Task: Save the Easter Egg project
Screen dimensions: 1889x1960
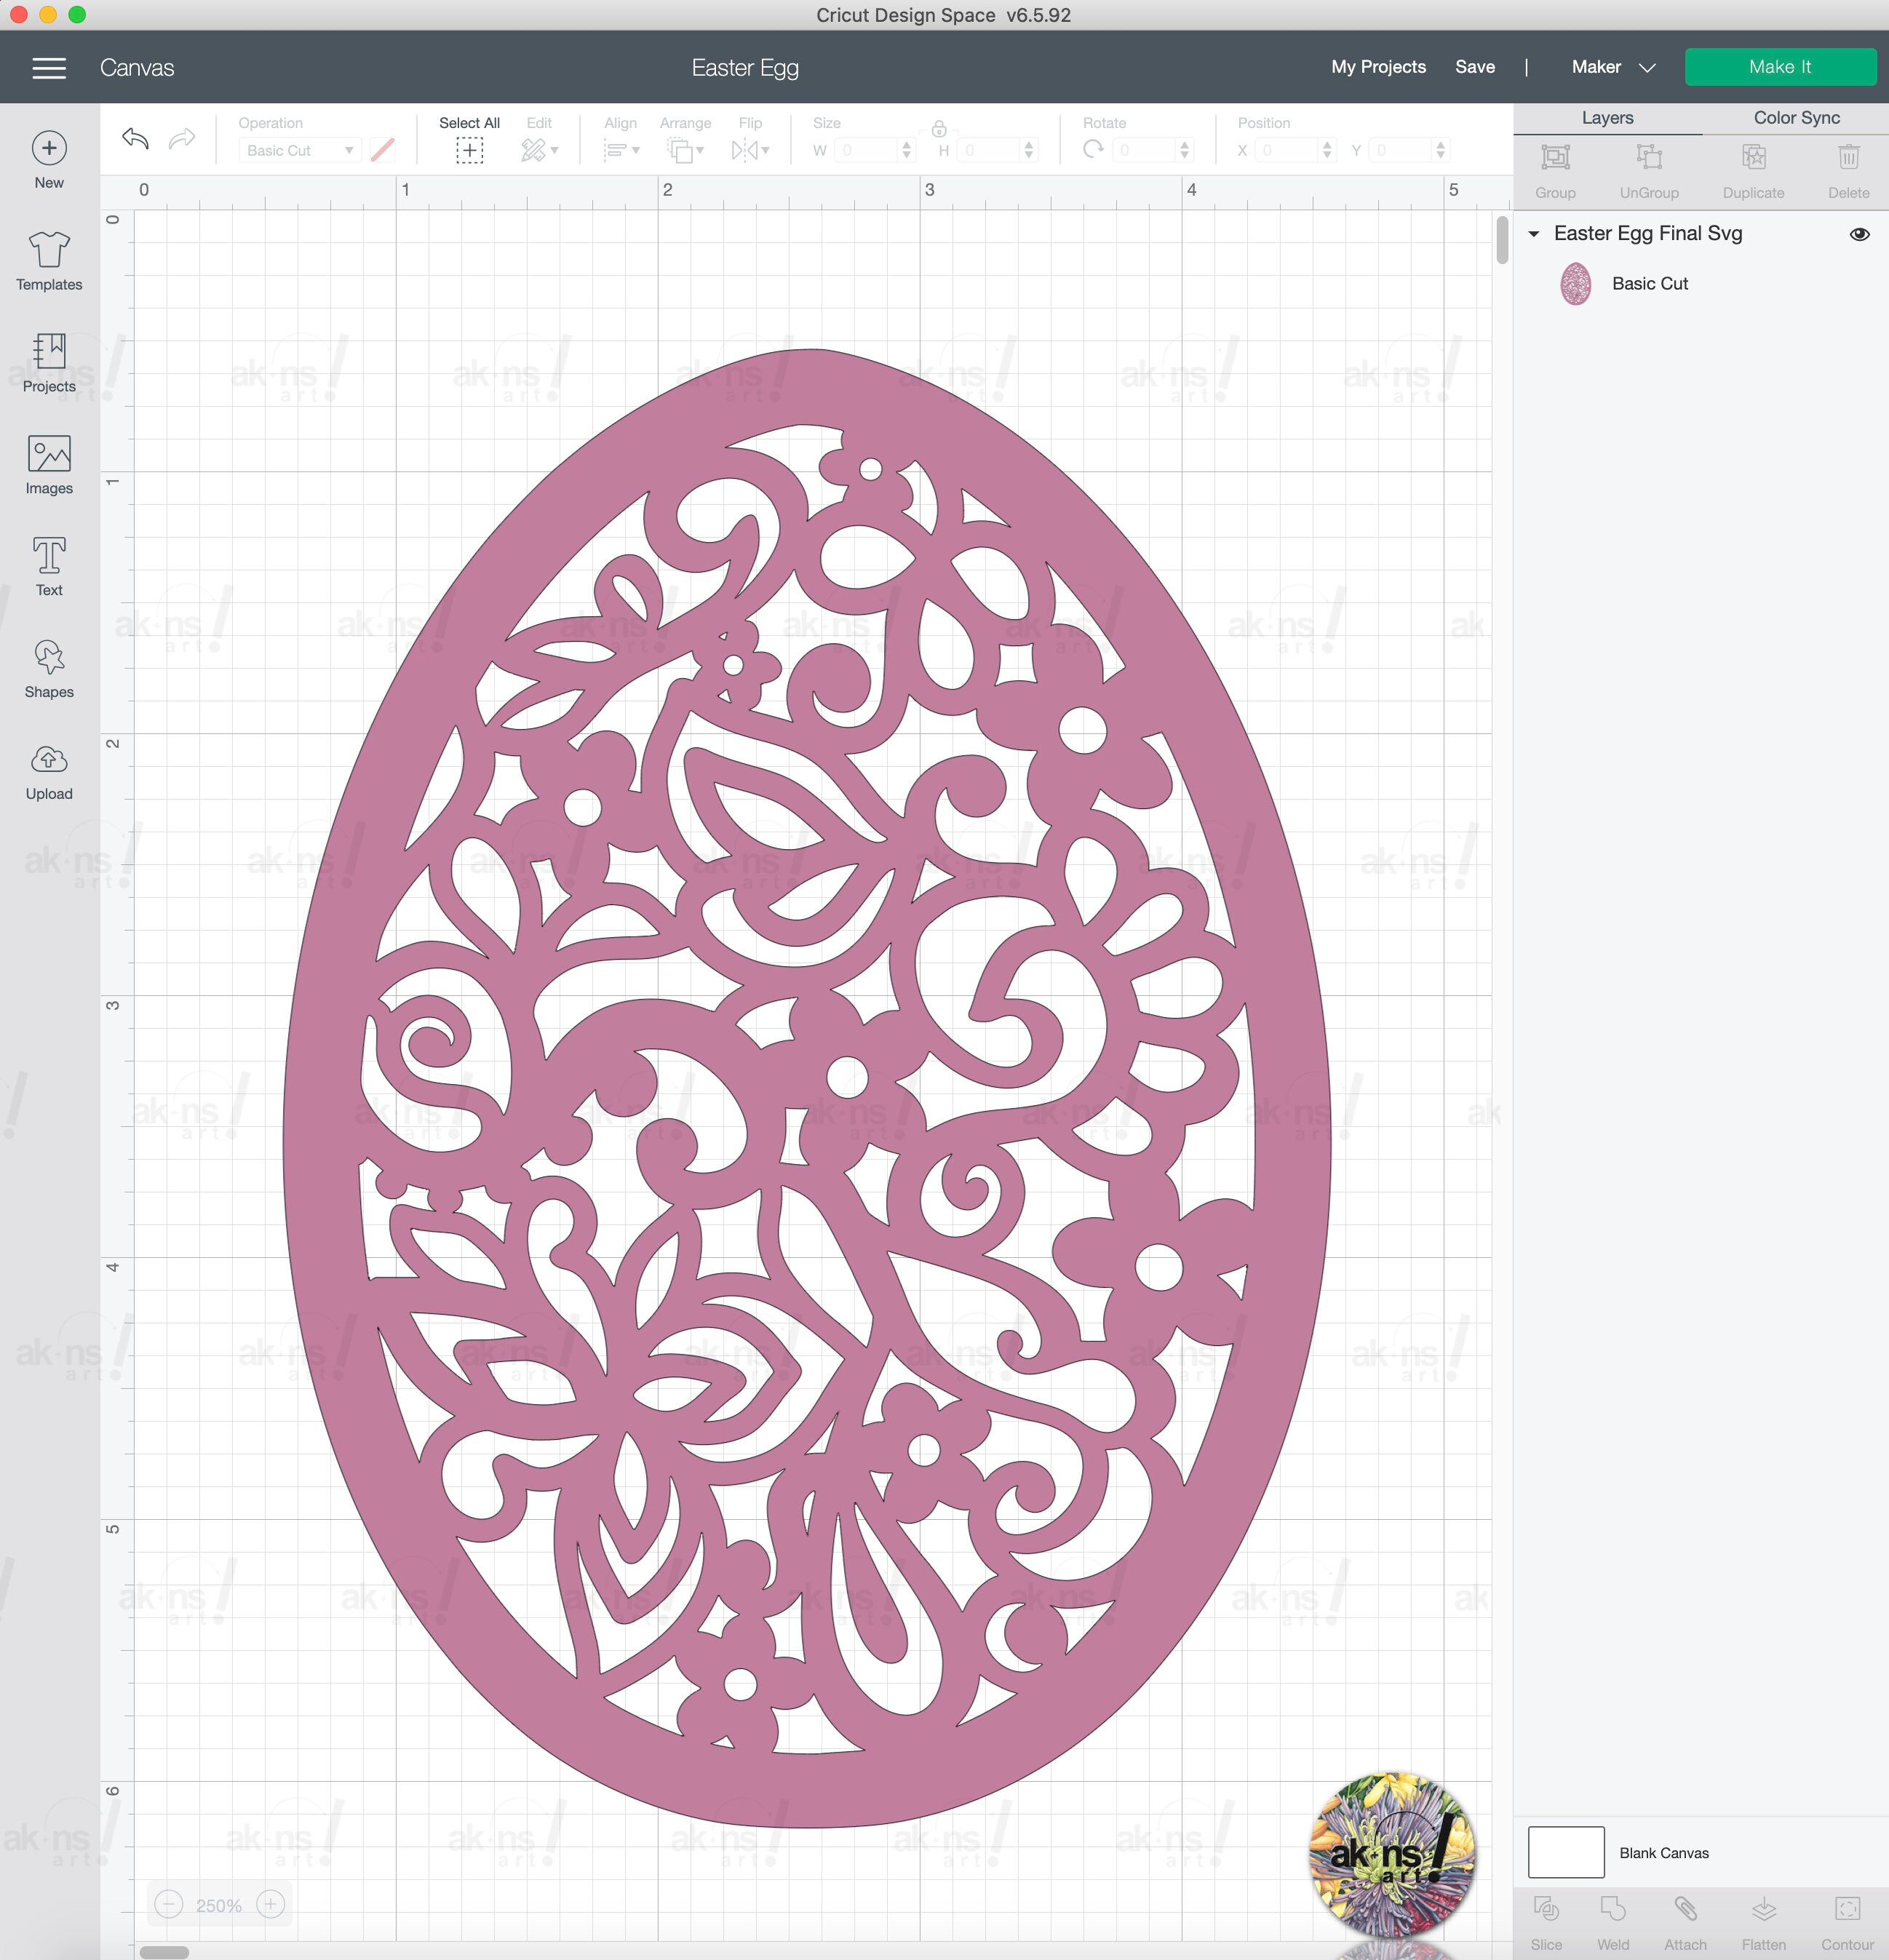Action: pyautogui.click(x=1475, y=67)
